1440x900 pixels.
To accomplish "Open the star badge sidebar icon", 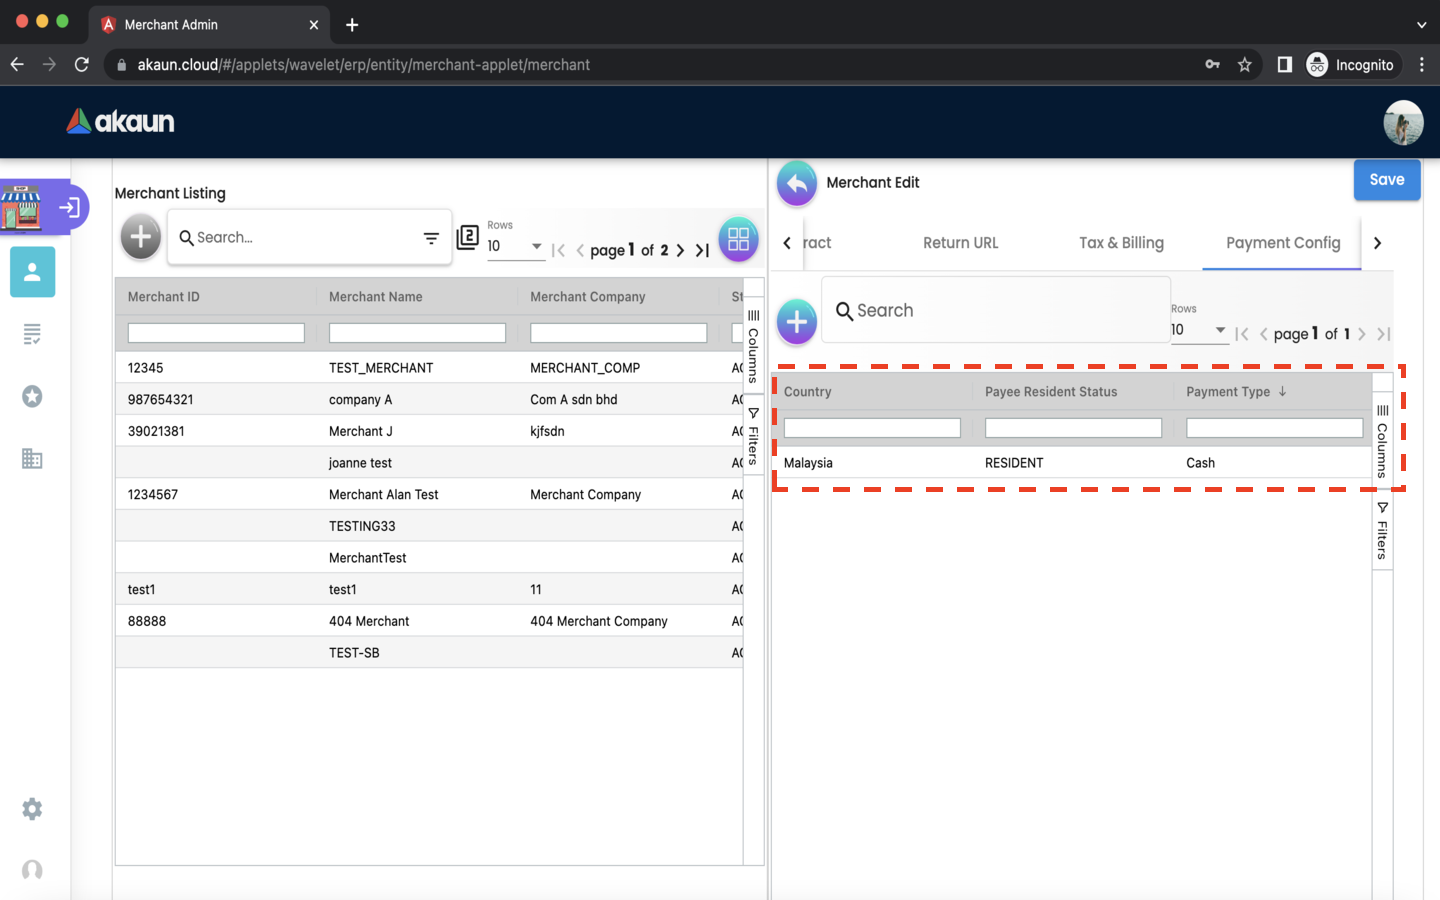I will 32,397.
